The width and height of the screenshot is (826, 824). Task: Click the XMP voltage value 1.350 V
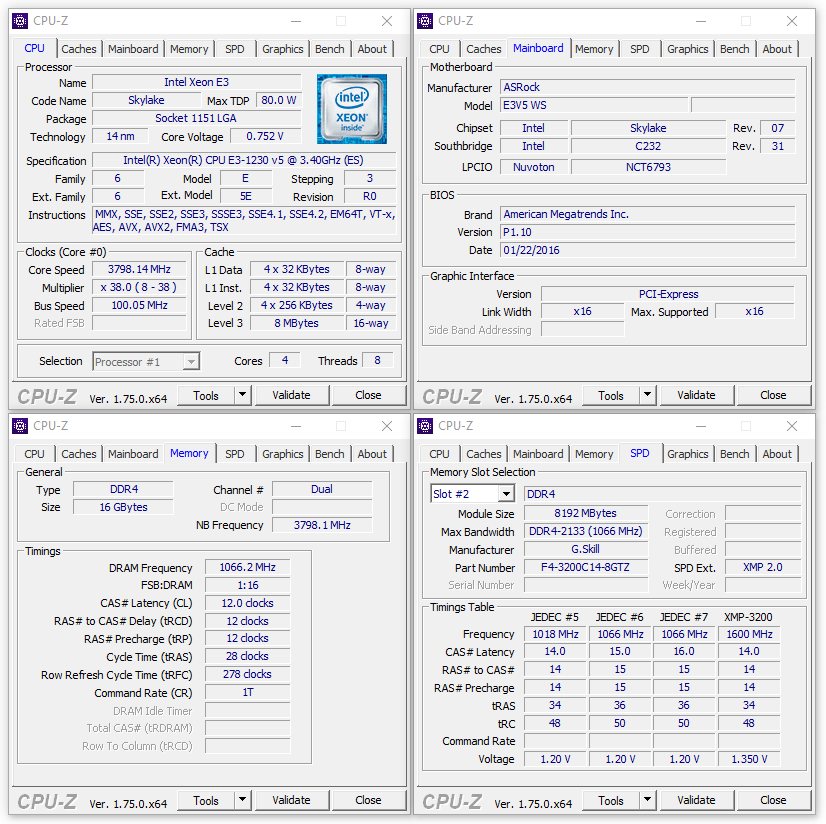click(x=749, y=759)
